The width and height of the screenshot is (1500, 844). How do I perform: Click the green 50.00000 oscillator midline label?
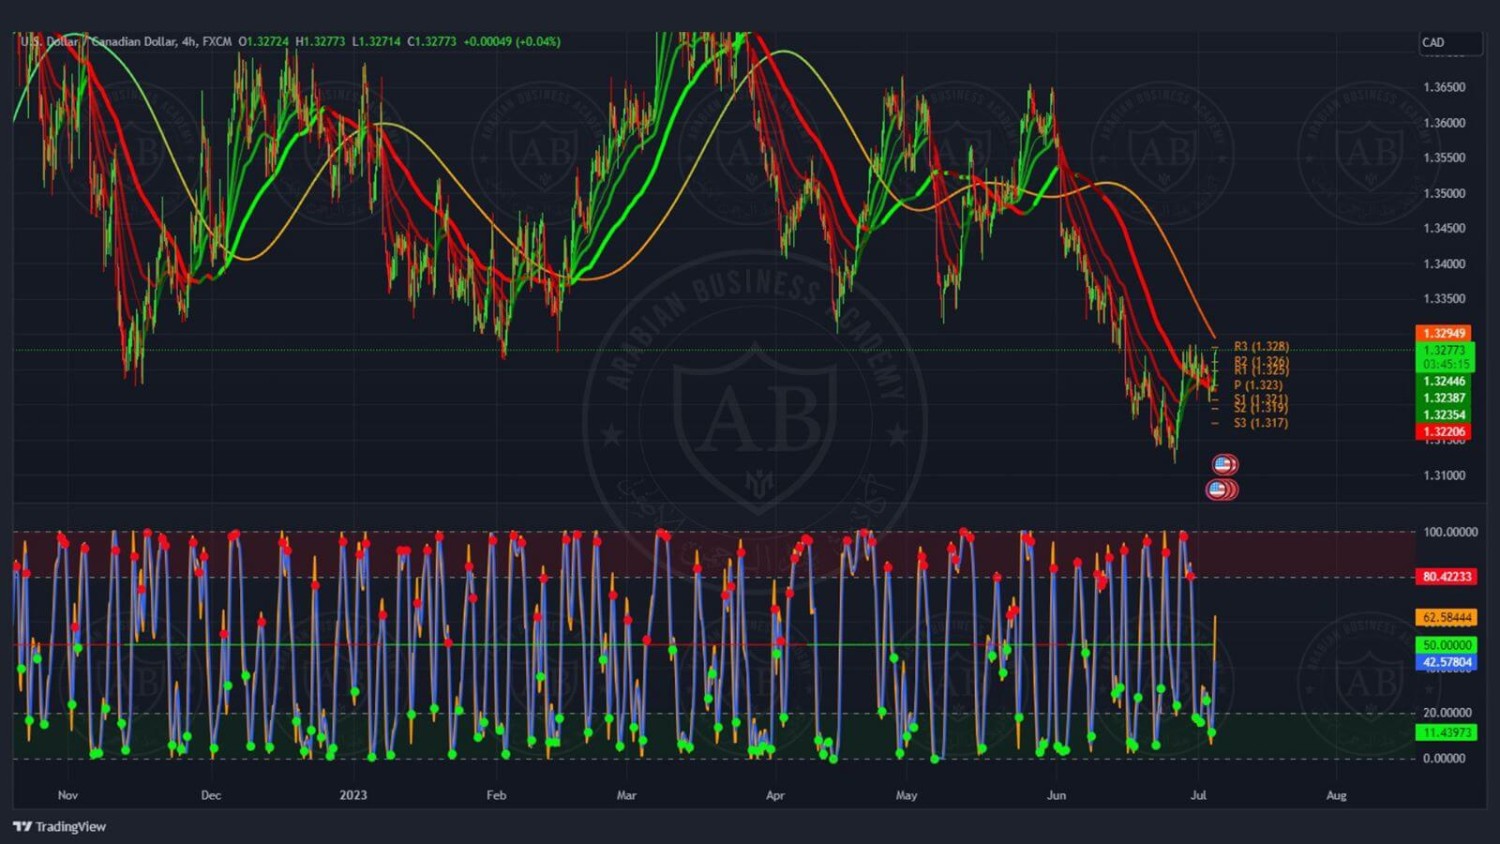(x=1446, y=645)
